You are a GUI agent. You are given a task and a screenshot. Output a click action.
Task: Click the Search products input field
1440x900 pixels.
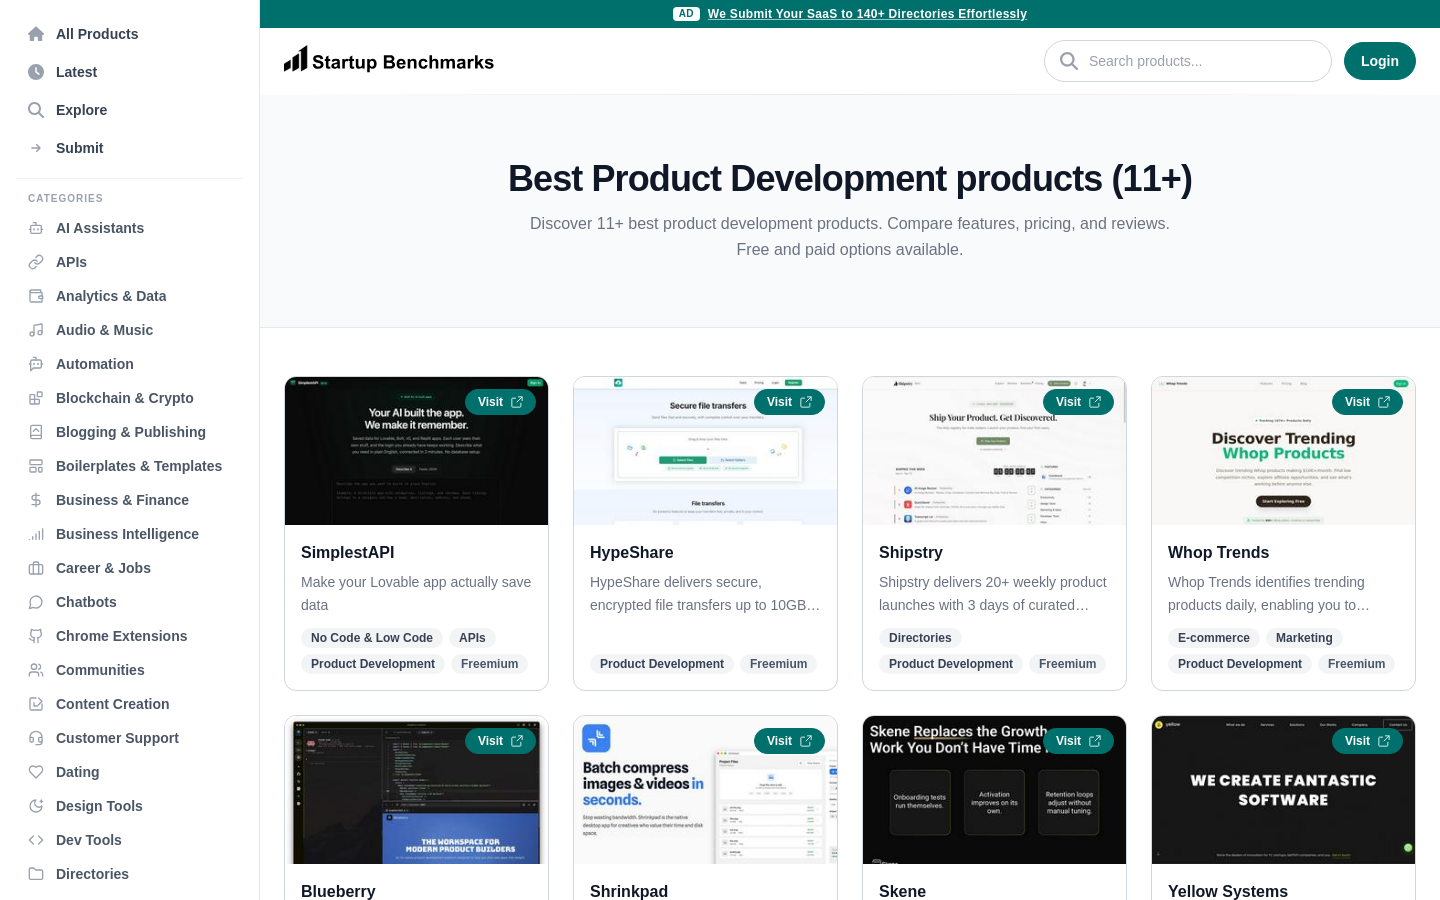click(1188, 61)
